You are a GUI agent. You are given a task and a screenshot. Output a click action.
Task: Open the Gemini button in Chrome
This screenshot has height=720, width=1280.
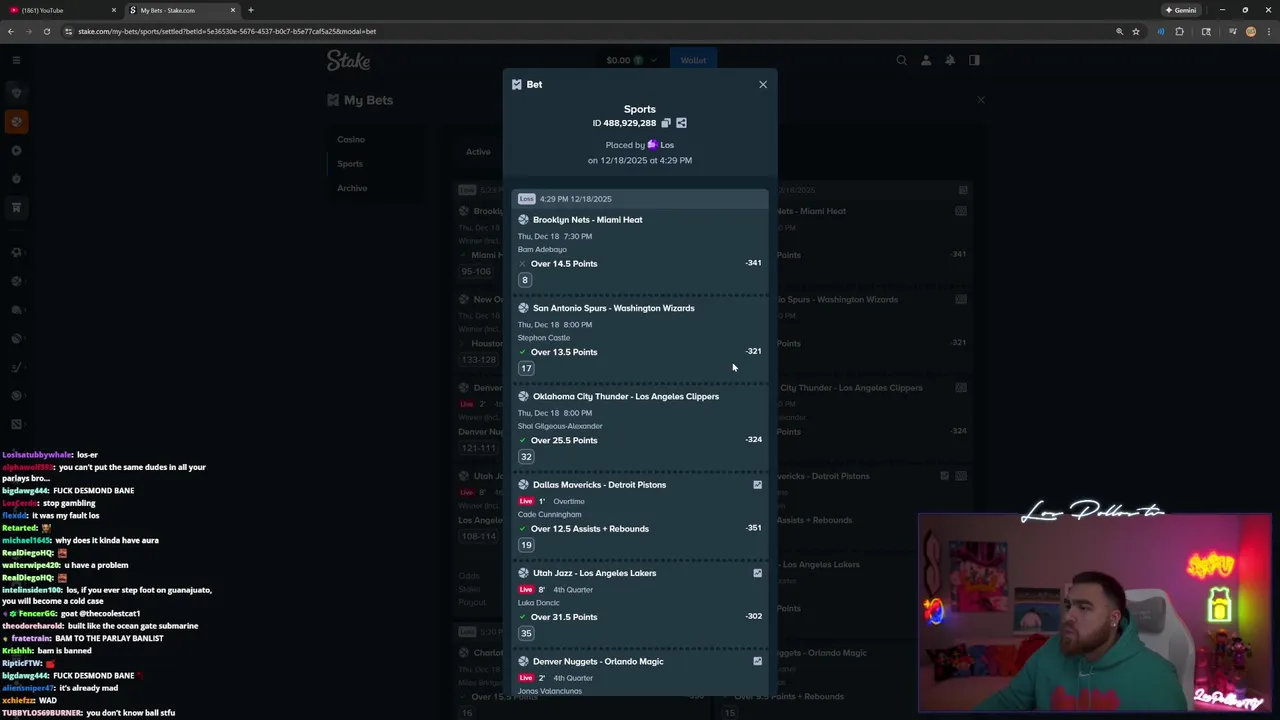[1181, 10]
